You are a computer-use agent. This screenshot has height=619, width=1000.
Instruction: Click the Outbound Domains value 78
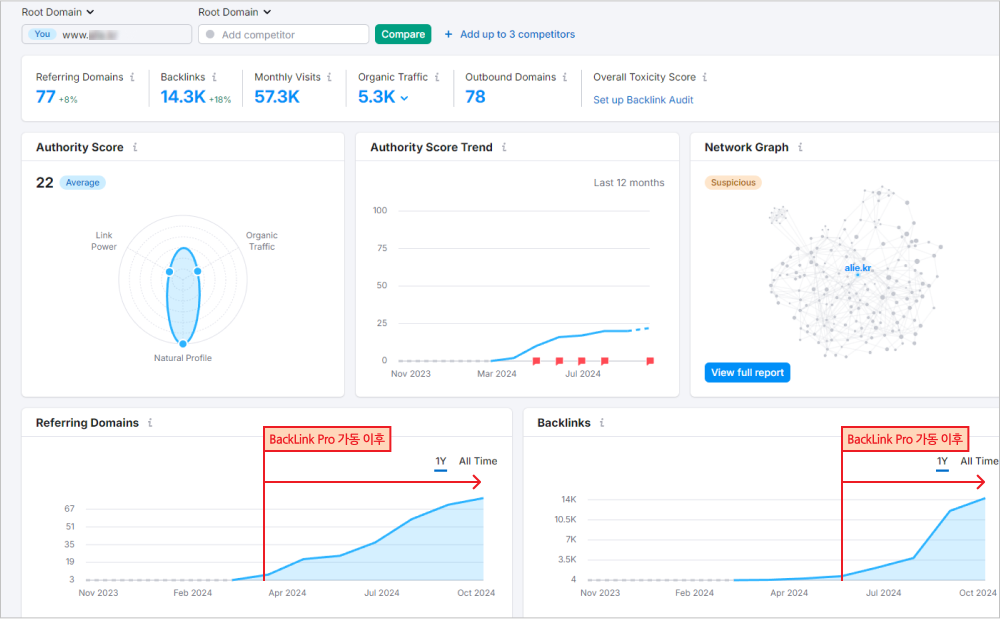click(x=475, y=97)
